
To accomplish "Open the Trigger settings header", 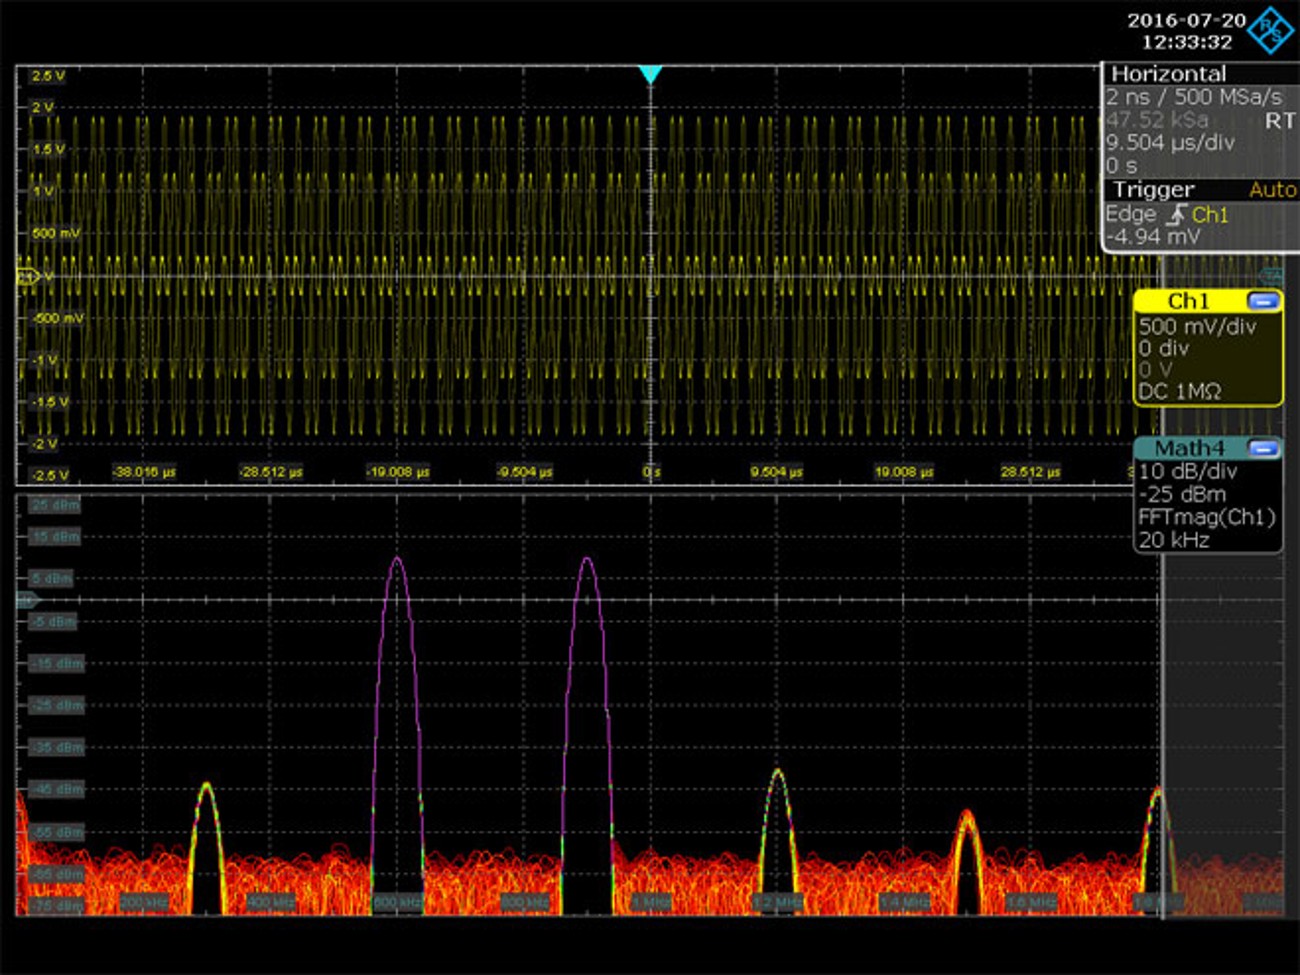I will point(1153,190).
